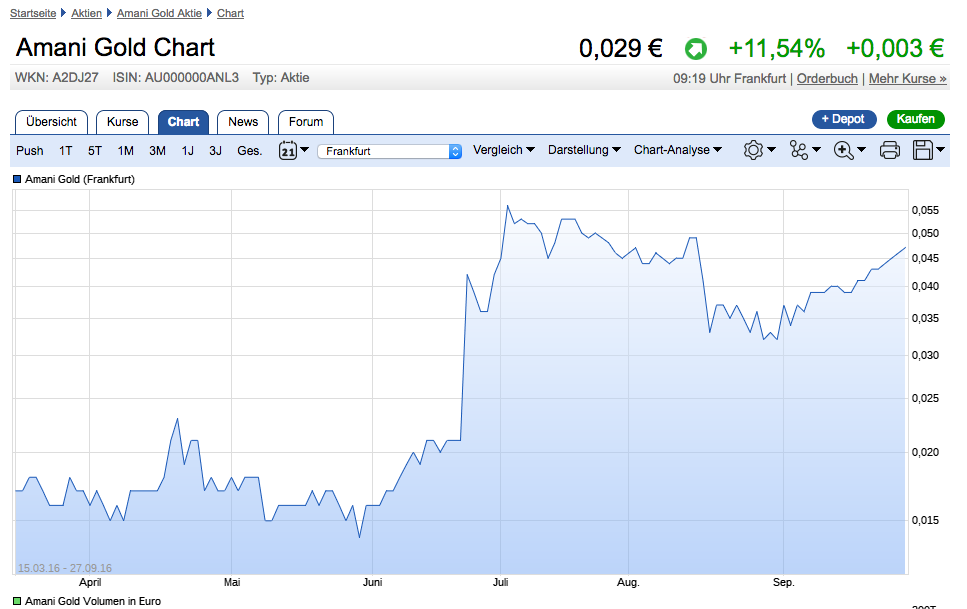The image size is (967, 609).
Task: Click the Amani Gold (Frankfurt) legend label
Action: 80,180
